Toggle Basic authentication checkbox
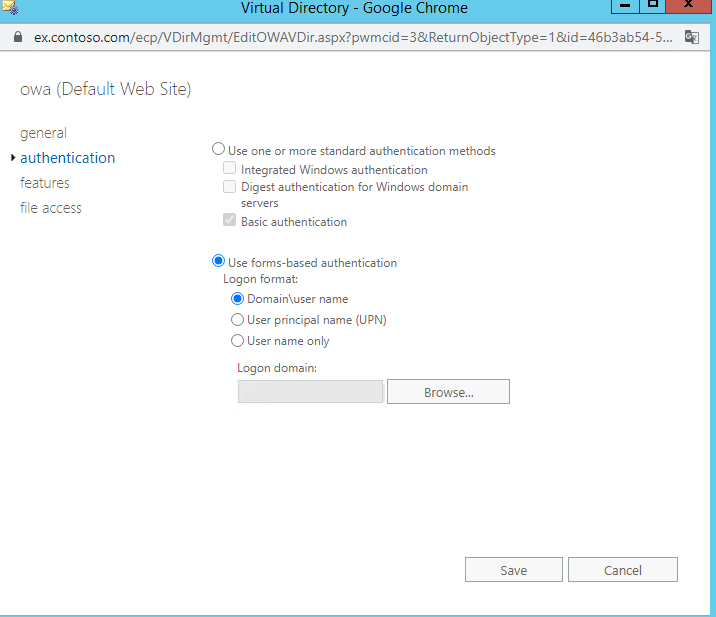The image size is (716, 617). point(229,220)
